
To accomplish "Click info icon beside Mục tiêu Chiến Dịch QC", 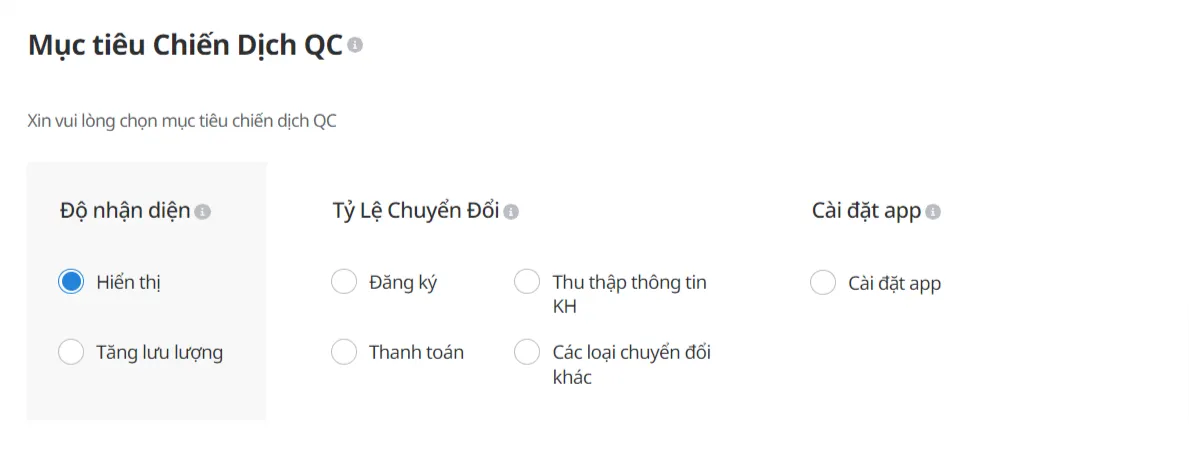I will click(355, 45).
